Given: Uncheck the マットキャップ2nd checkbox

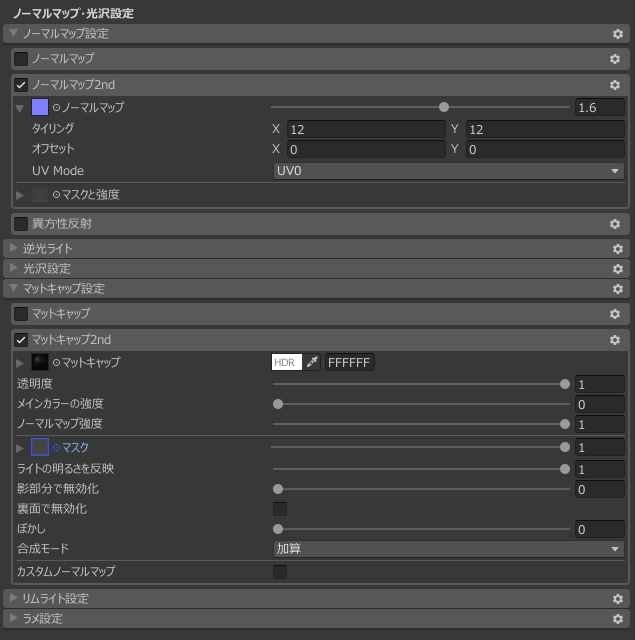Looking at the screenshot, I should [x=21, y=340].
